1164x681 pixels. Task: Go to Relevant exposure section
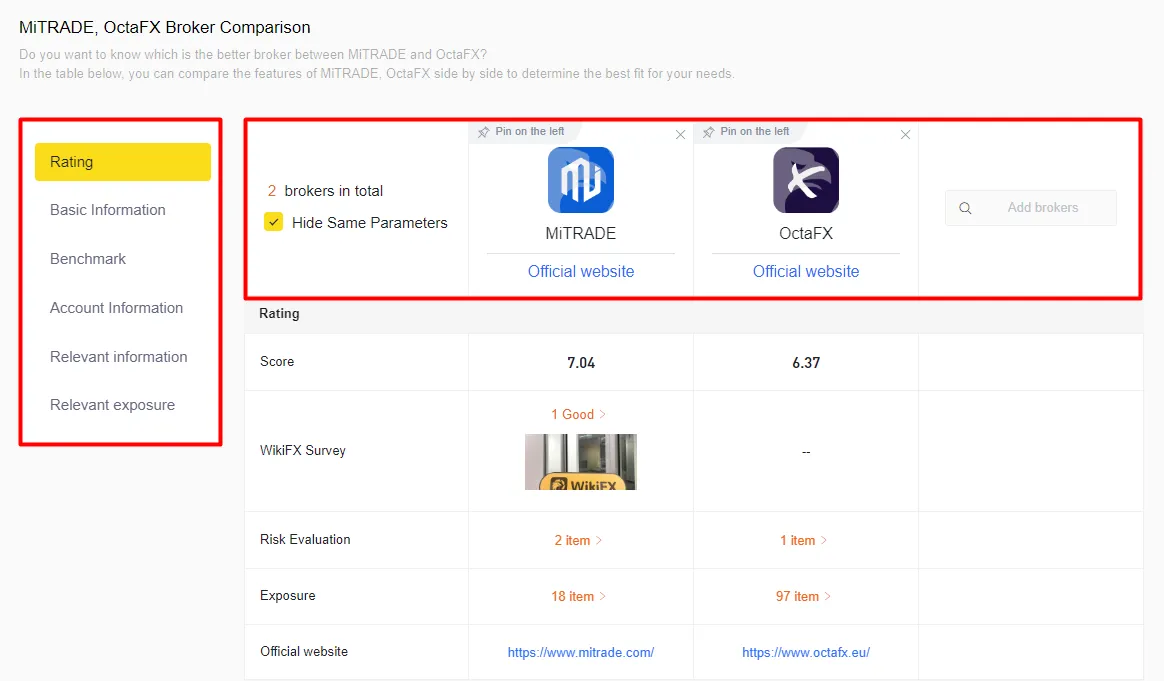tap(112, 405)
